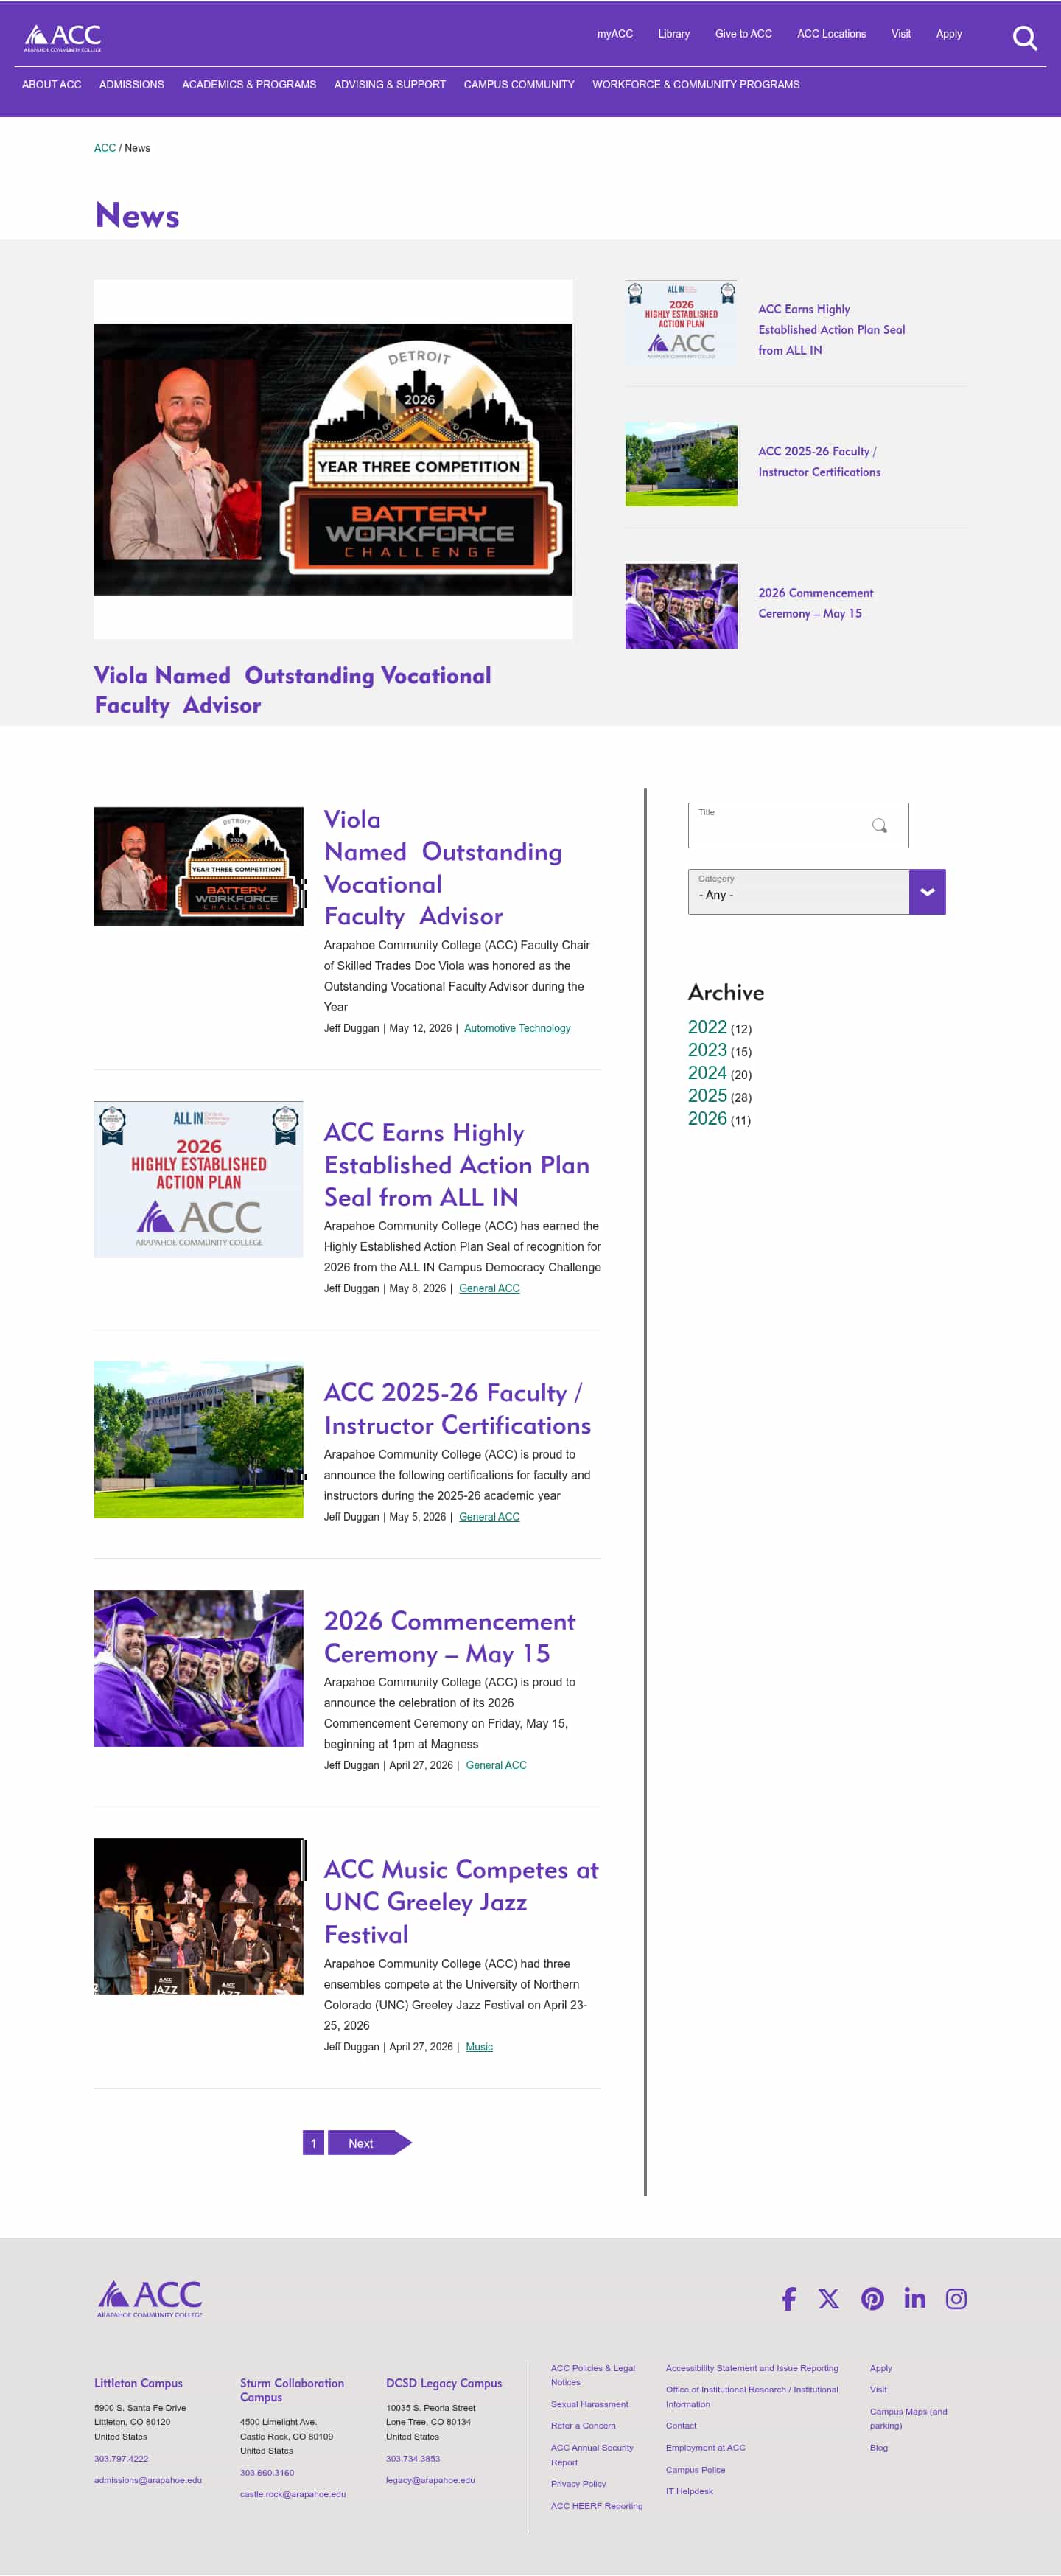Click the Title search input field
This screenshot has width=1061, height=2576.
pos(798,825)
